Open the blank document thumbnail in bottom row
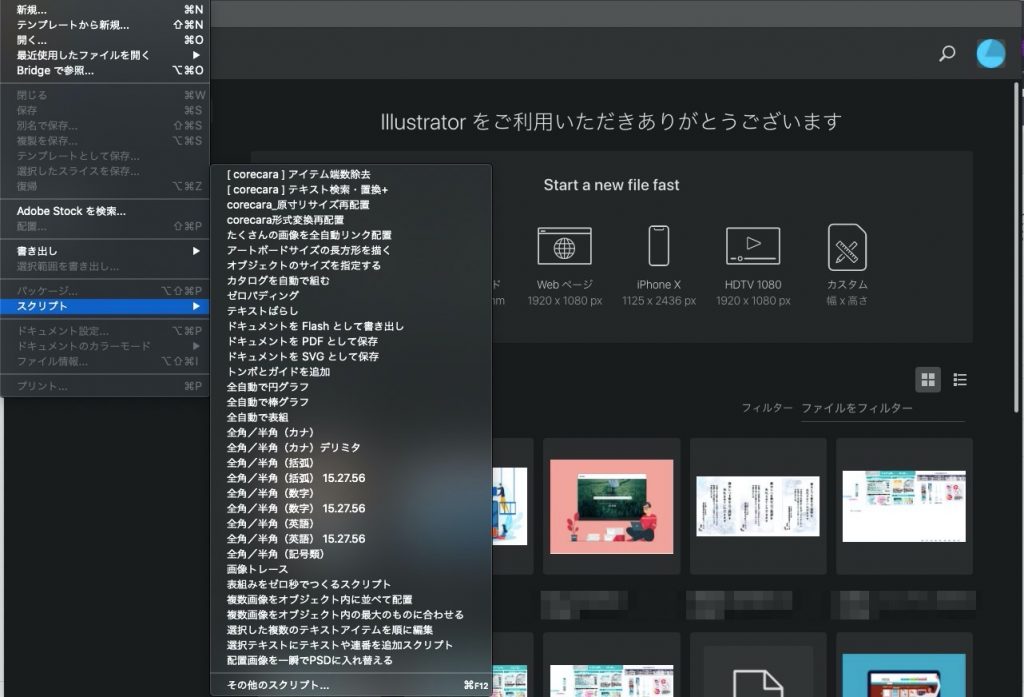The height and width of the screenshot is (697, 1024). [758, 672]
